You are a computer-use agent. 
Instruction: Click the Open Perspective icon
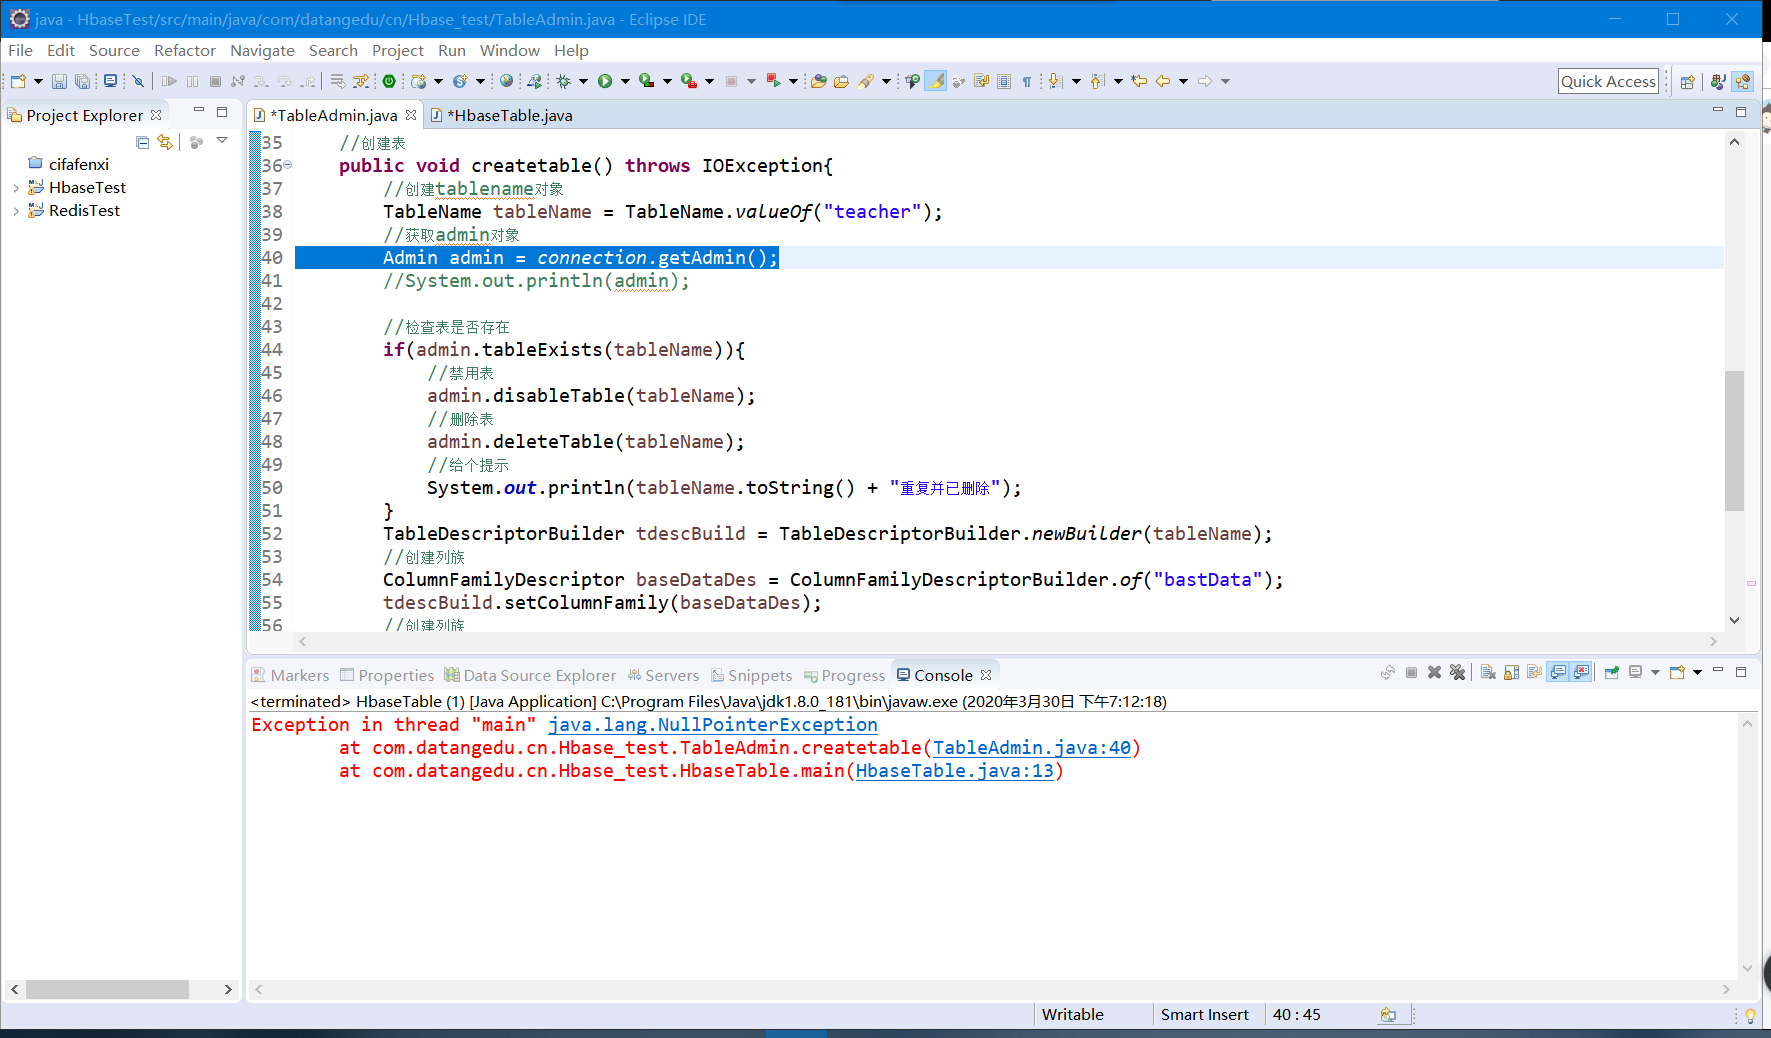[1687, 82]
